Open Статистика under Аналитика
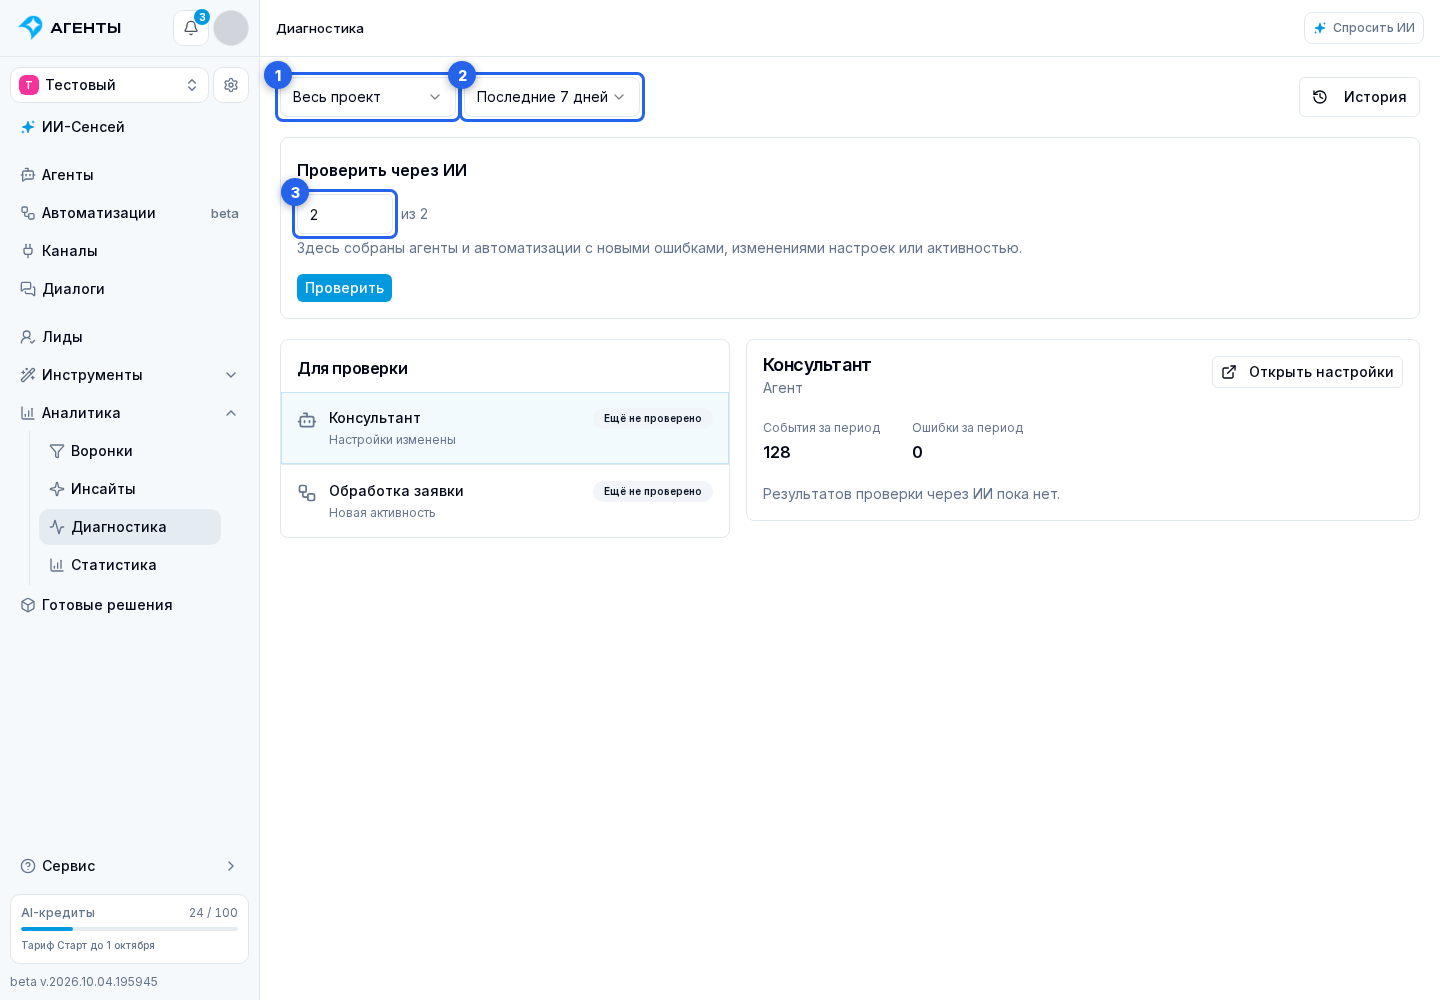The image size is (1440, 1000). (130, 565)
